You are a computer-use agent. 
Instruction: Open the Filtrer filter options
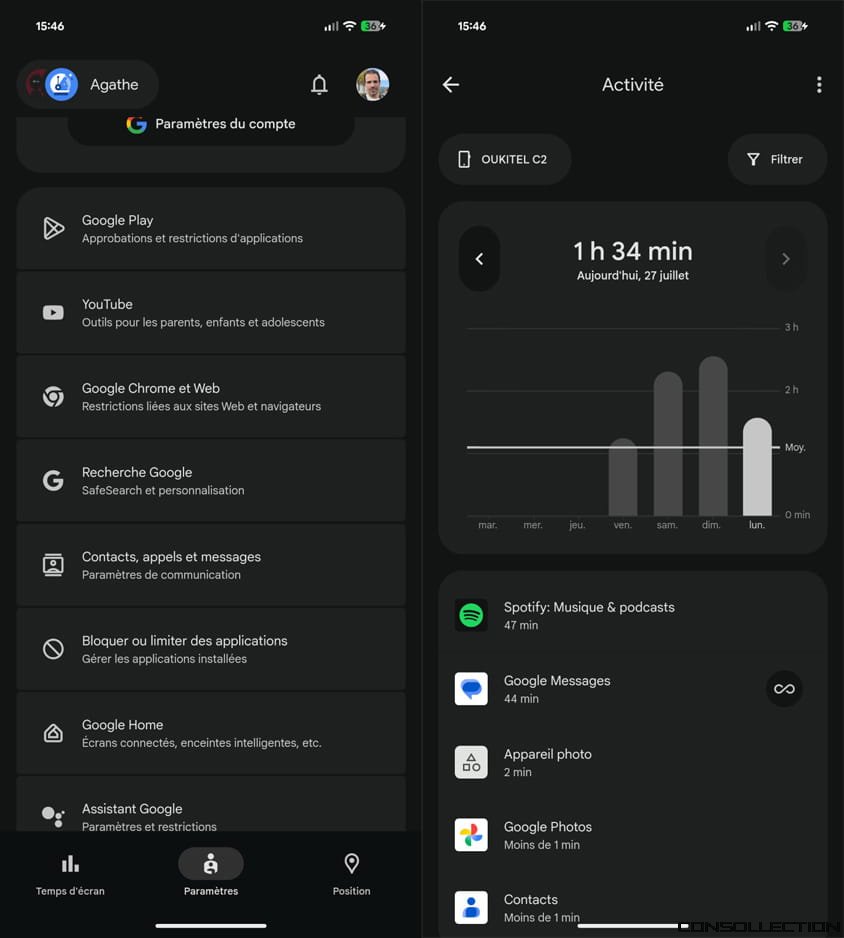[x=777, y=159]
